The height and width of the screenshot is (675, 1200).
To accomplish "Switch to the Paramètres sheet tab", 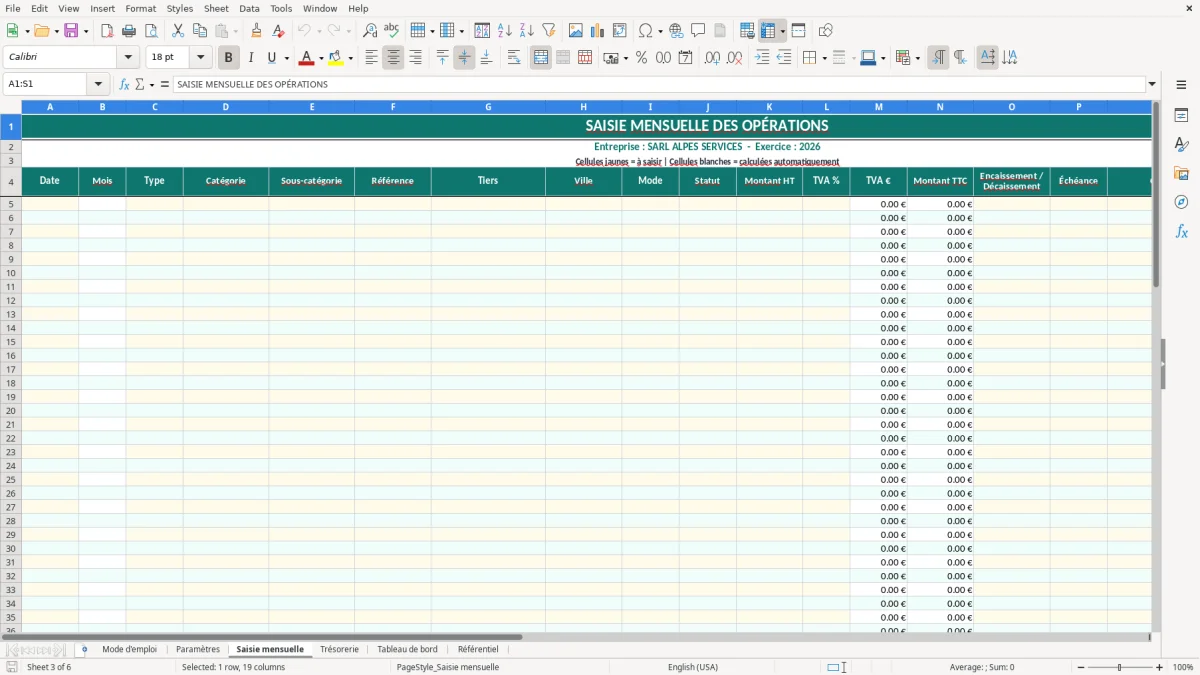I will (x=198, y=649).
